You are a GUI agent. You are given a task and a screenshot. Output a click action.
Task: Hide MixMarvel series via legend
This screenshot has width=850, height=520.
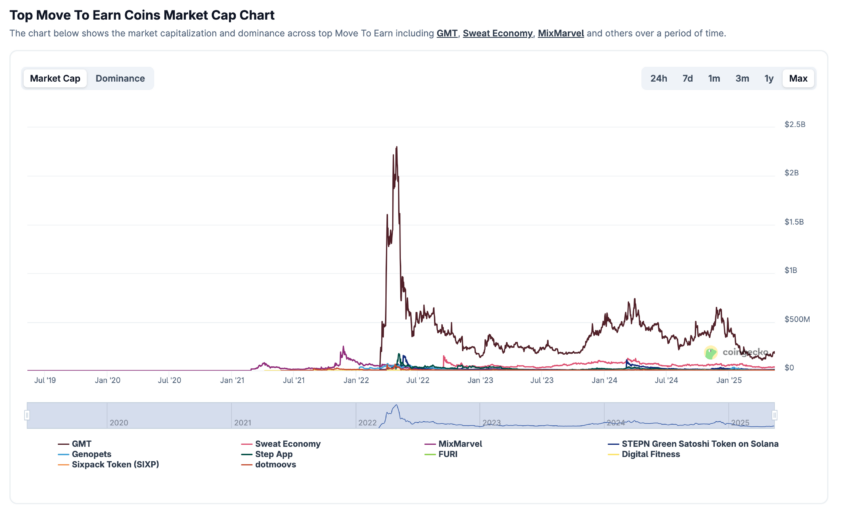pos(453,444)
